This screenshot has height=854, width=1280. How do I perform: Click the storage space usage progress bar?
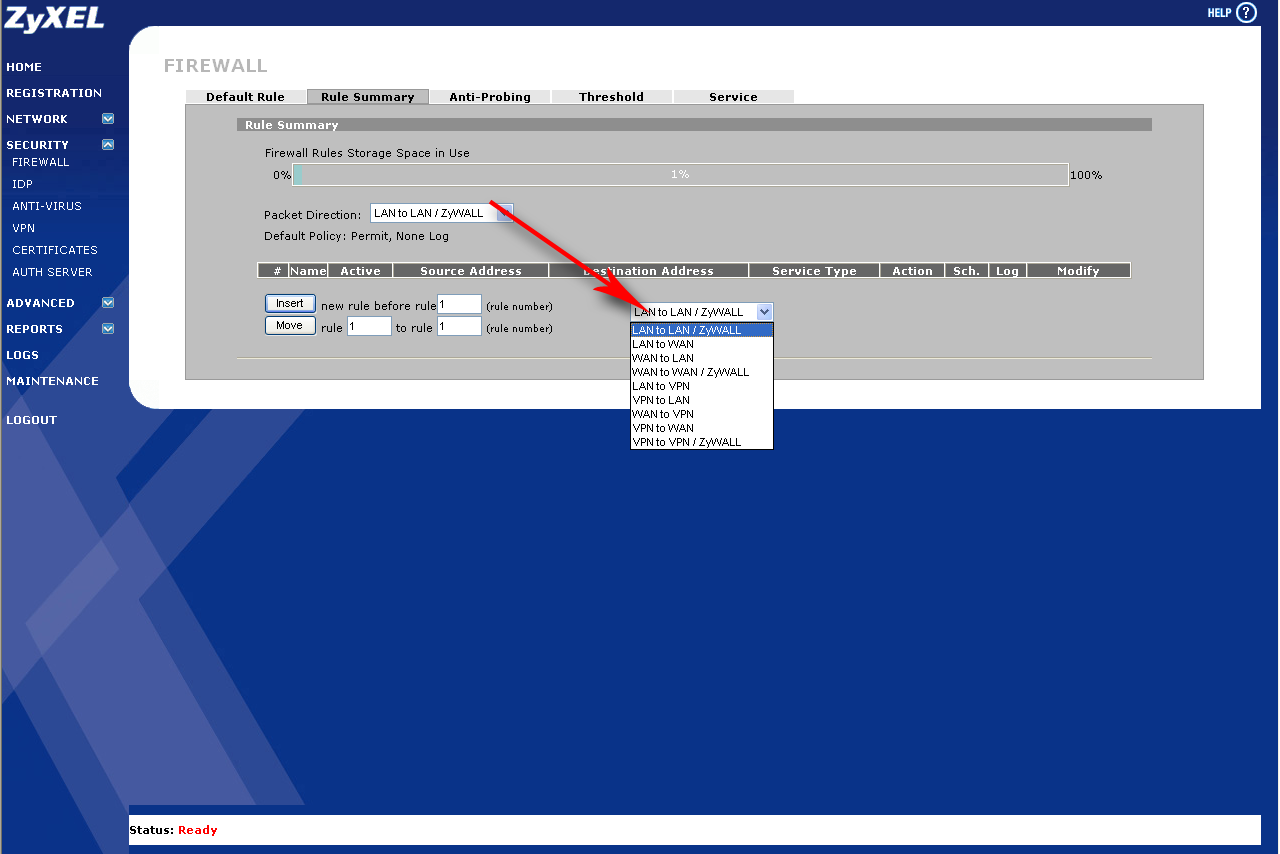click(680, 174)
